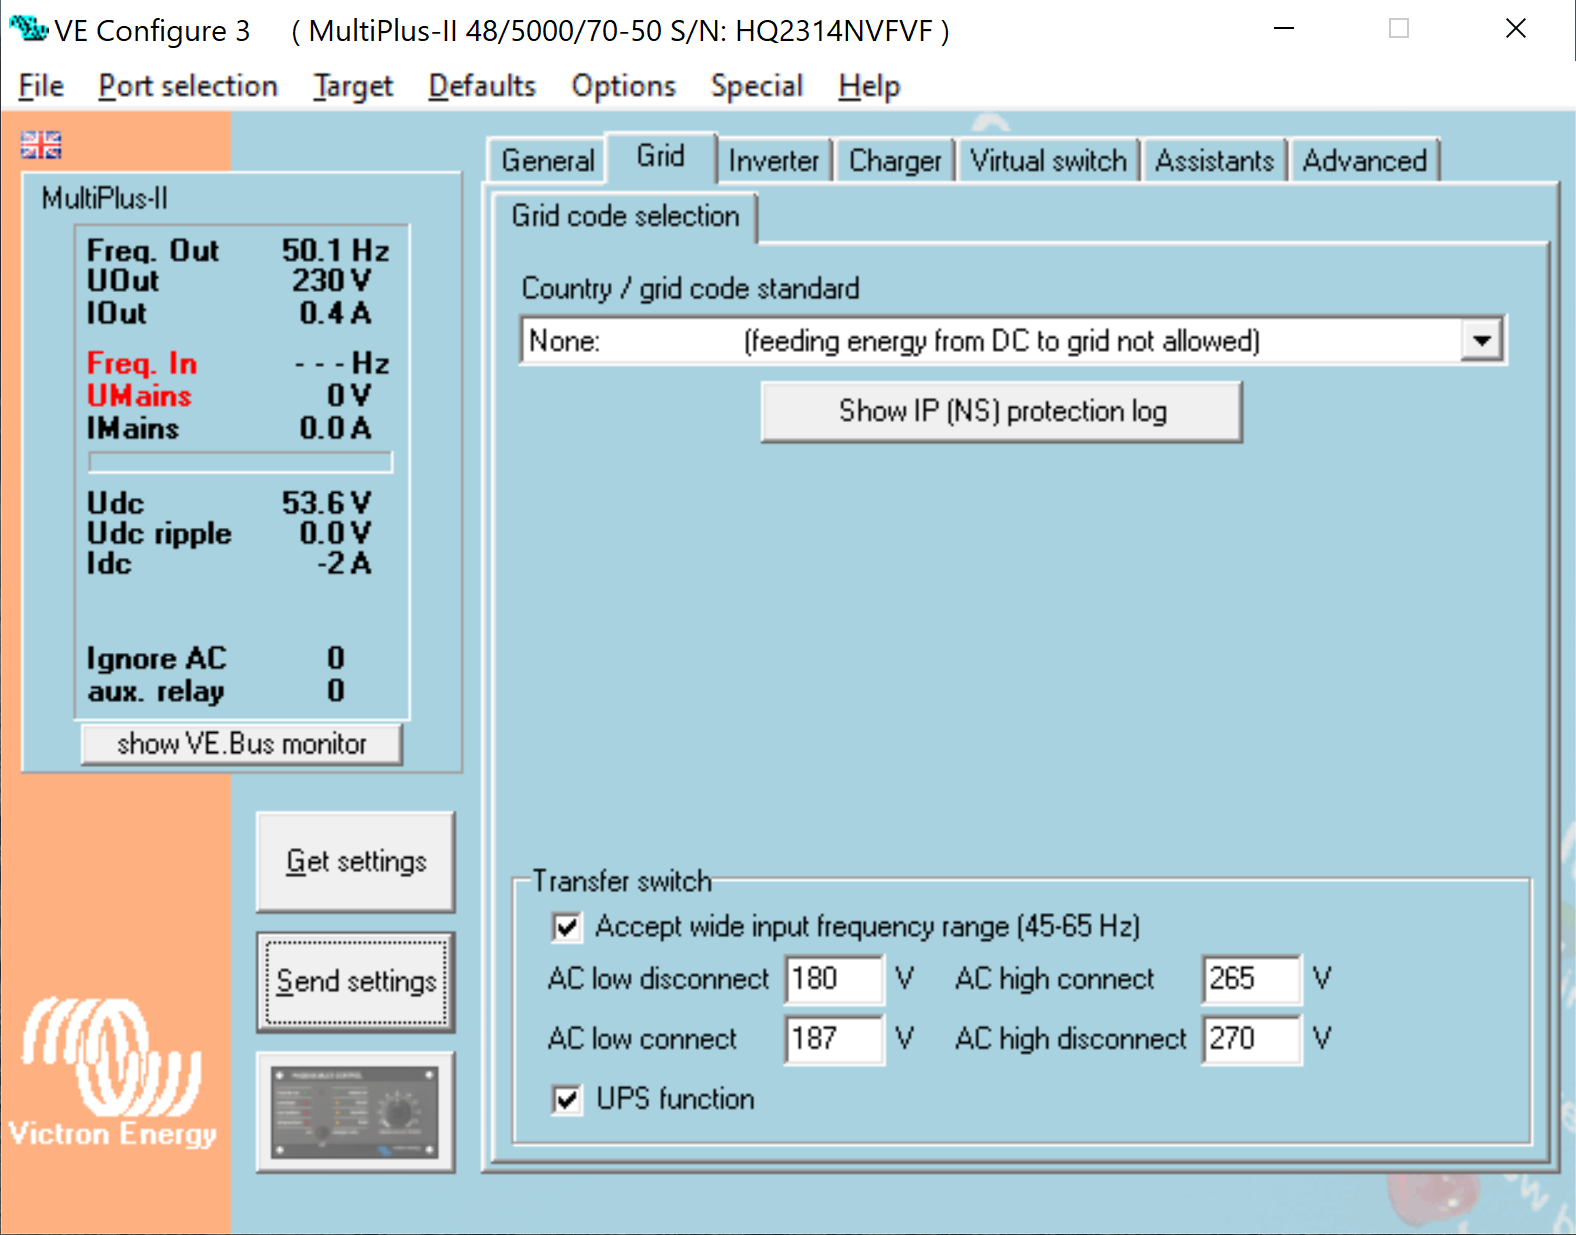Click the Freq. Out 50.1 Hz reading
The height and width of the screenshot is (1235, 1576).
(238, 250)
